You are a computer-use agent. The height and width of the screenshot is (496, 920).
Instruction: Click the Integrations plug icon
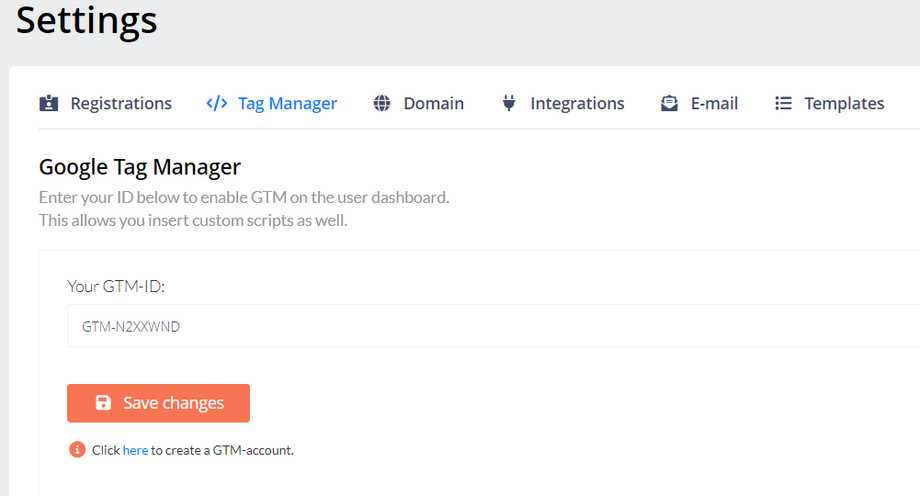[x=509, y=103]
